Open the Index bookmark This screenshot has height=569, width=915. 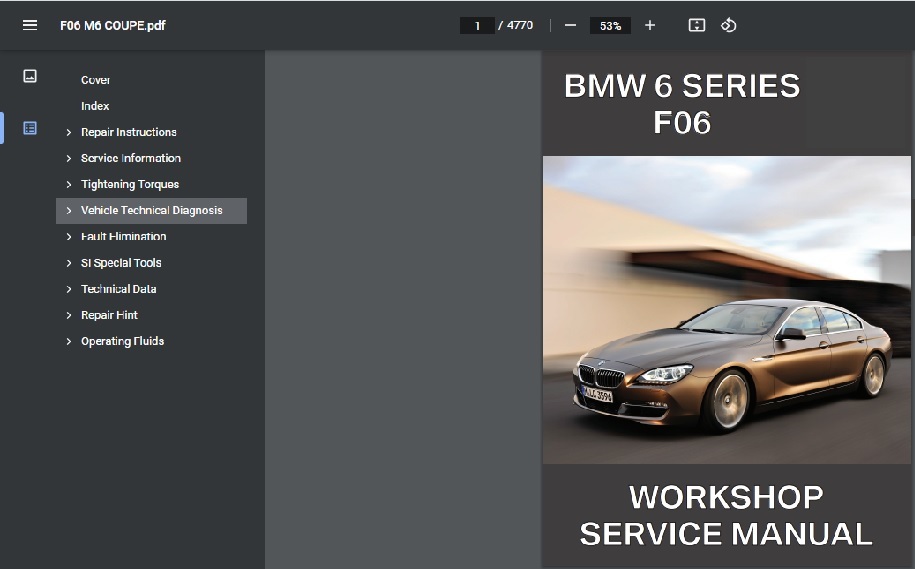(95, 106)
